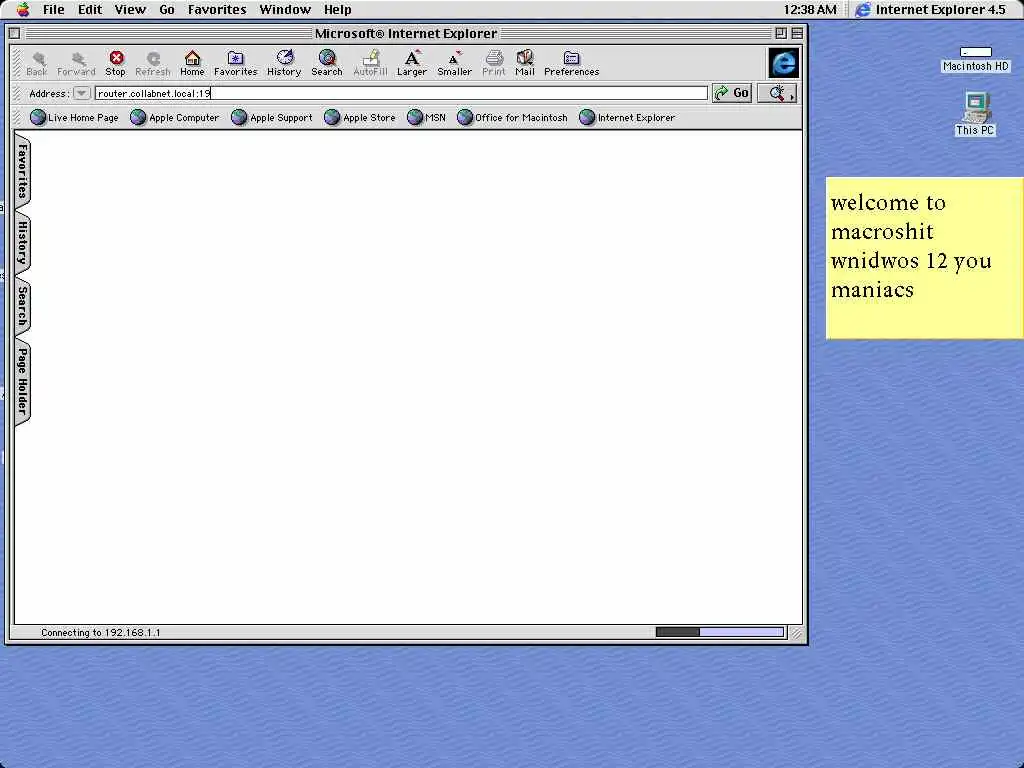Click the Internet Explorer logo animation
The height and width of the screenshot is (768, 1024).
[x=783, y=63]
